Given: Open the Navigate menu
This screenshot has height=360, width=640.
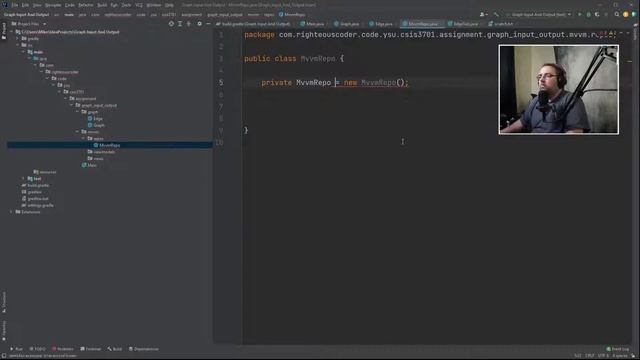Looking at the screenshot, I should [x=53, y=5].
